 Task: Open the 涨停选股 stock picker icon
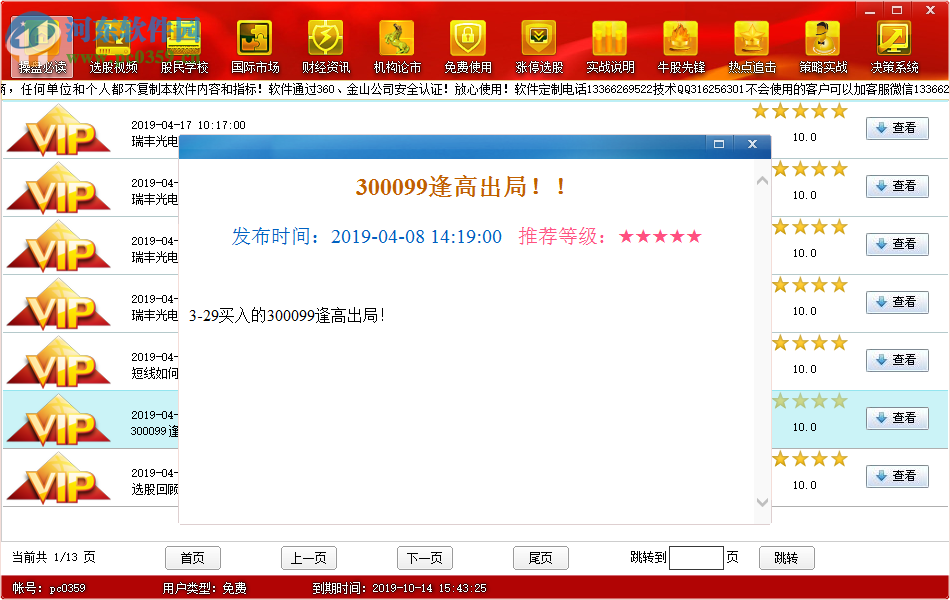(x=538, y=45)
